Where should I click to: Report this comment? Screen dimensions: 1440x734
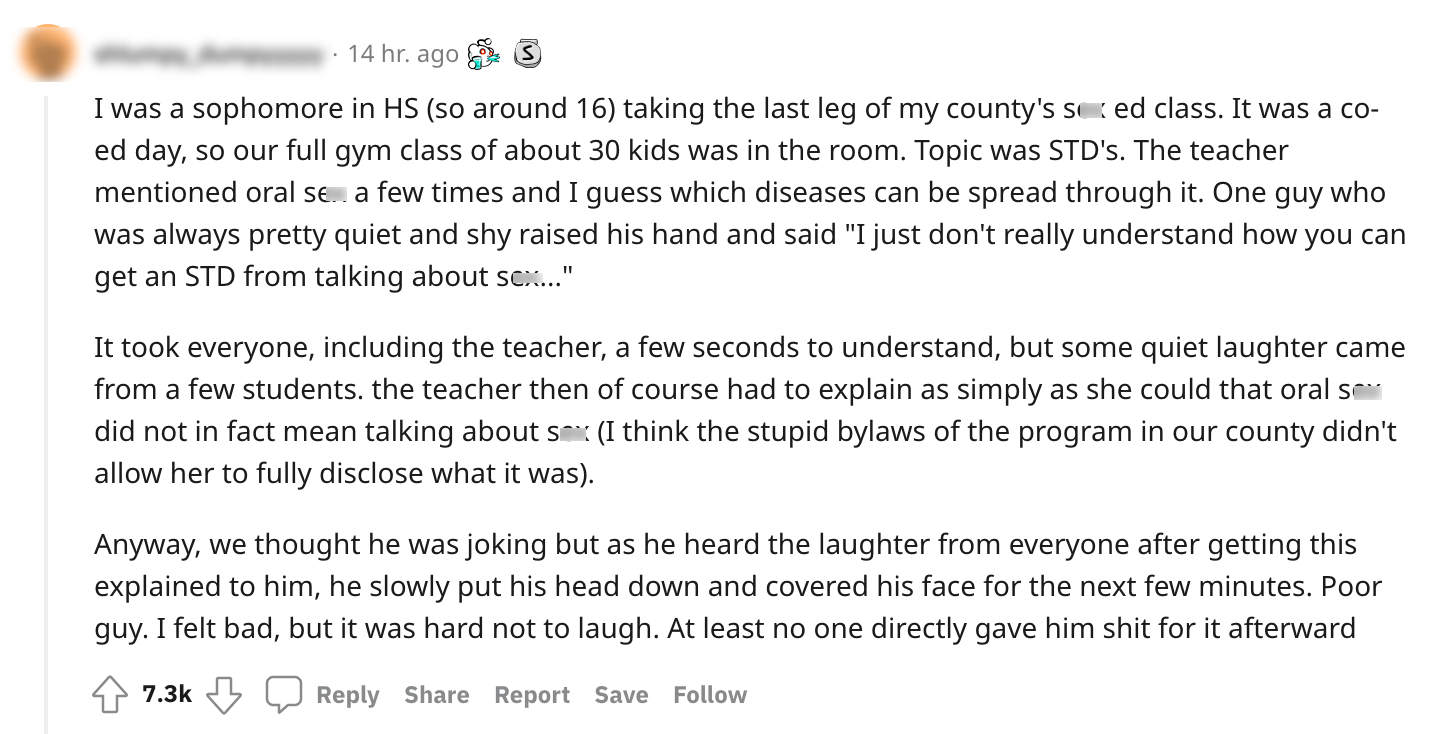532,695
